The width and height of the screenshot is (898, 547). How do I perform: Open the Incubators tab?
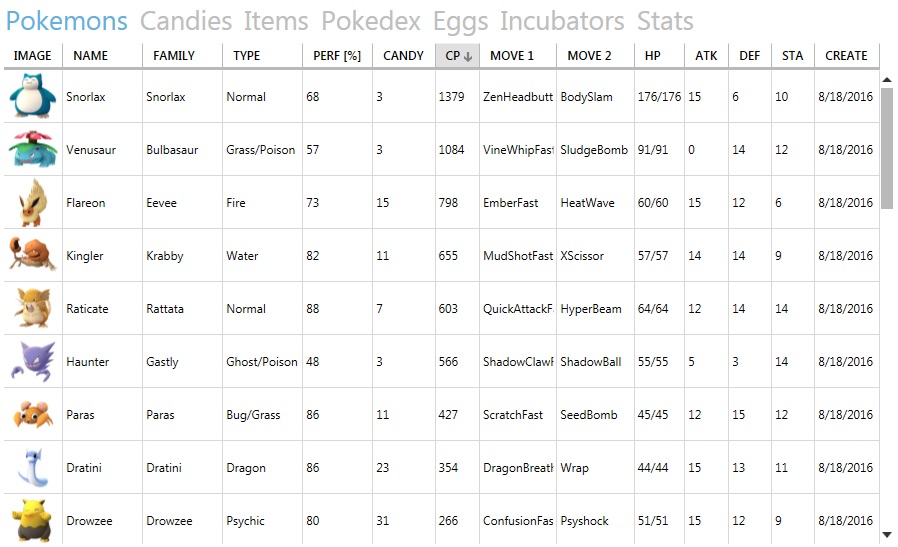pyautogui.click(x=562, y=22)
